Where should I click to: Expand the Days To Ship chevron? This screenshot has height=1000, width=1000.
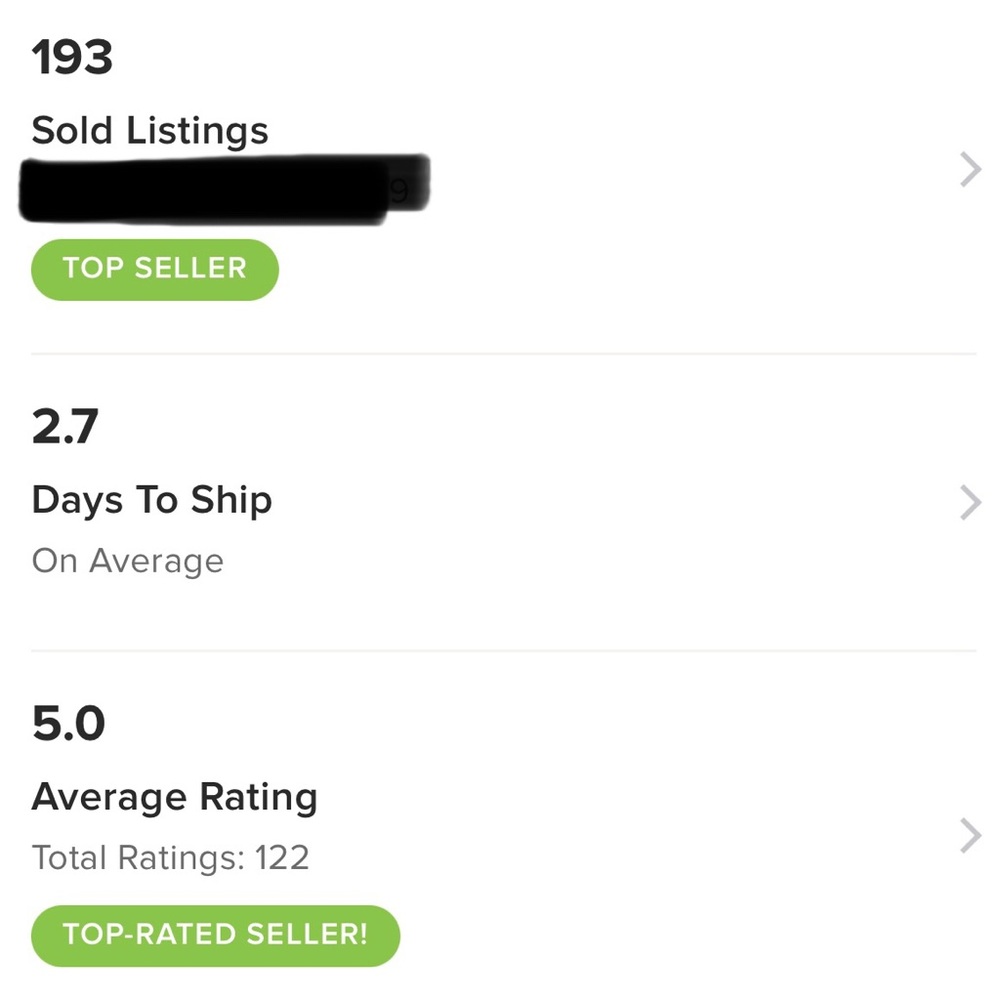tap(969, 503)
